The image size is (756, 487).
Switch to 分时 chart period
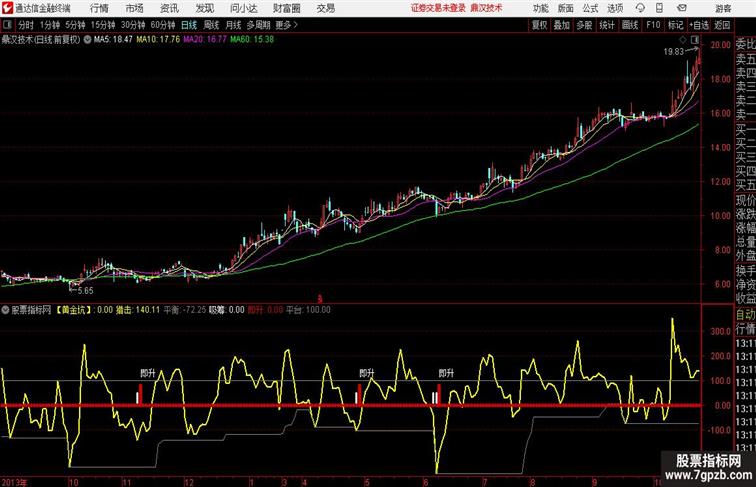(26, 25)
